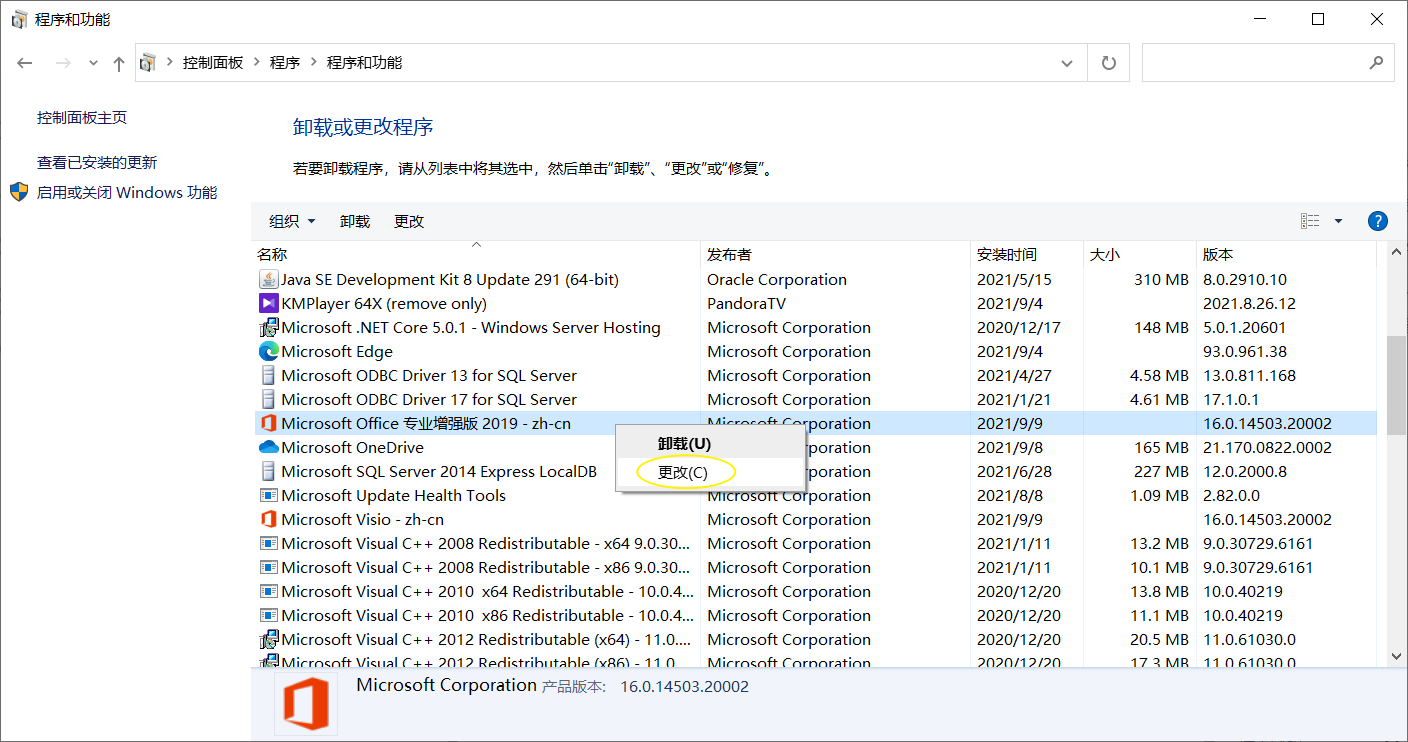Click the Control Panel icon in address bar
This screenshot has width=1408, height=742.
tap(148, 63)
